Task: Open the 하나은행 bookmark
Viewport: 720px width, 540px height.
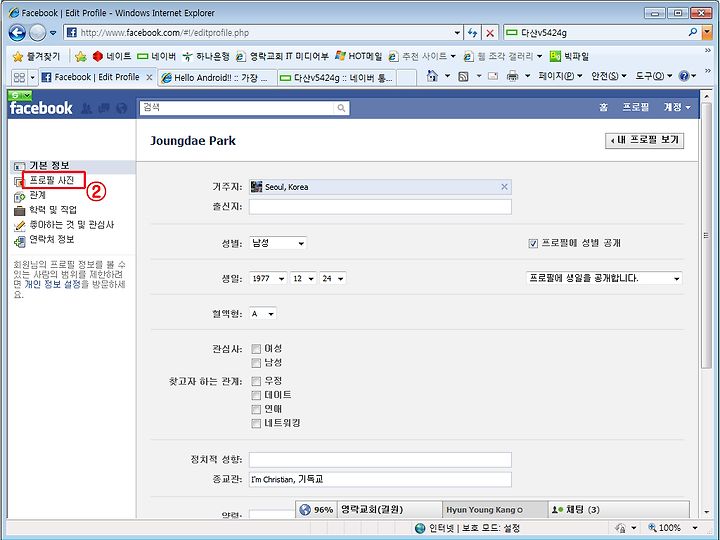Action: pyautogui.click(x=206, y=56)
